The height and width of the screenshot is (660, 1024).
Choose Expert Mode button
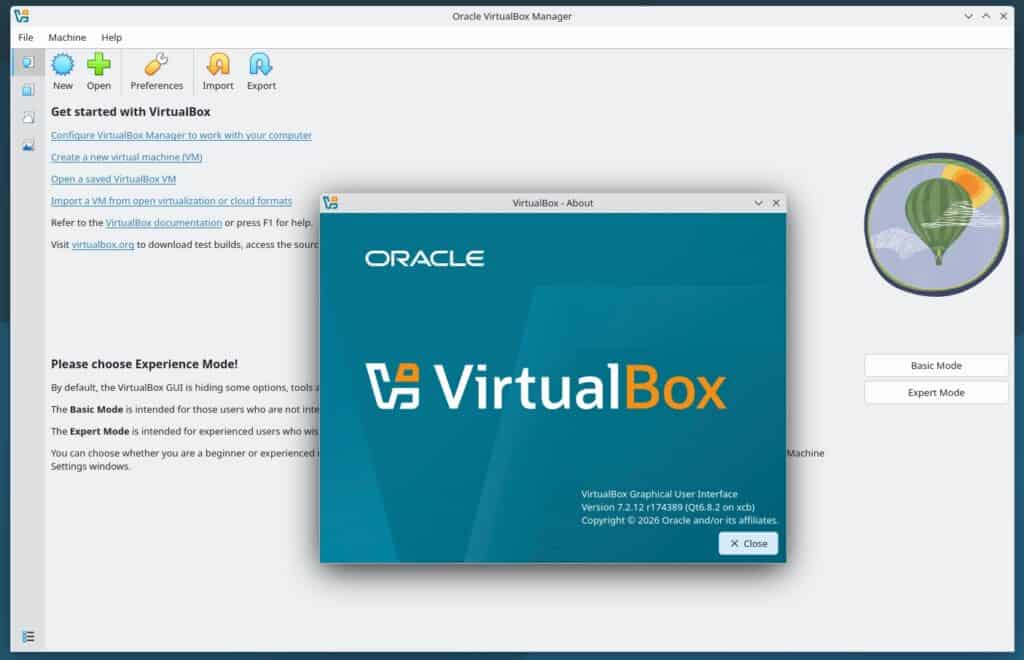936,392
